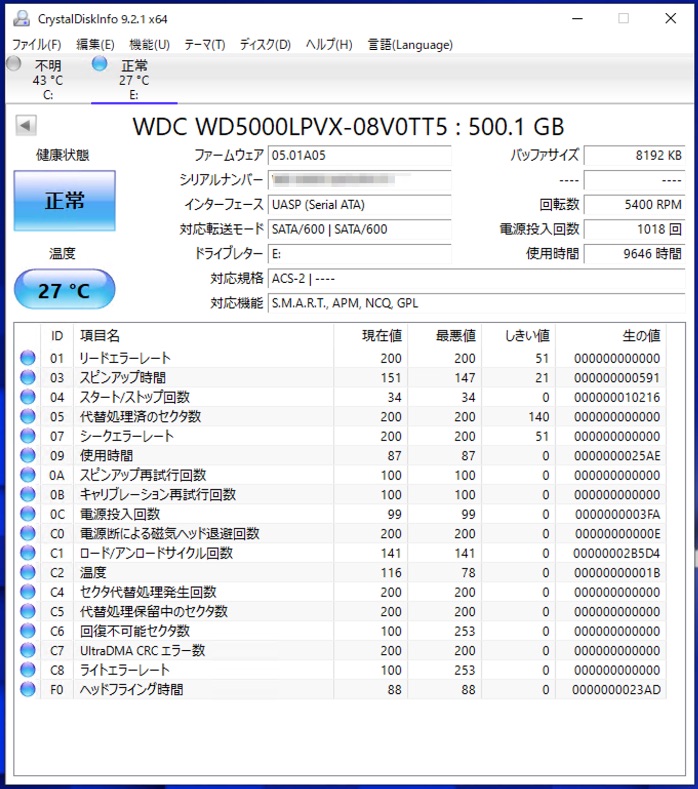This screenshot has height=789, width=698.
Task: Open the テーマ(T) menu
Action: [x=204, y=45]
